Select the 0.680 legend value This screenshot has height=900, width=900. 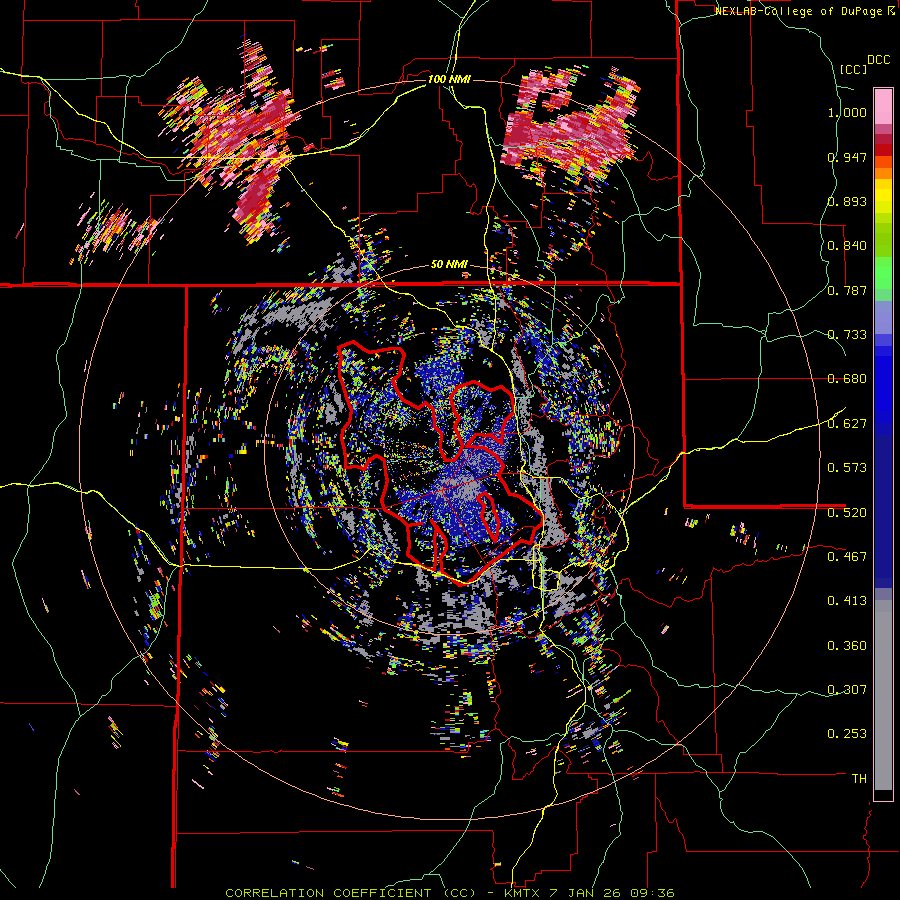coord(847,379)
